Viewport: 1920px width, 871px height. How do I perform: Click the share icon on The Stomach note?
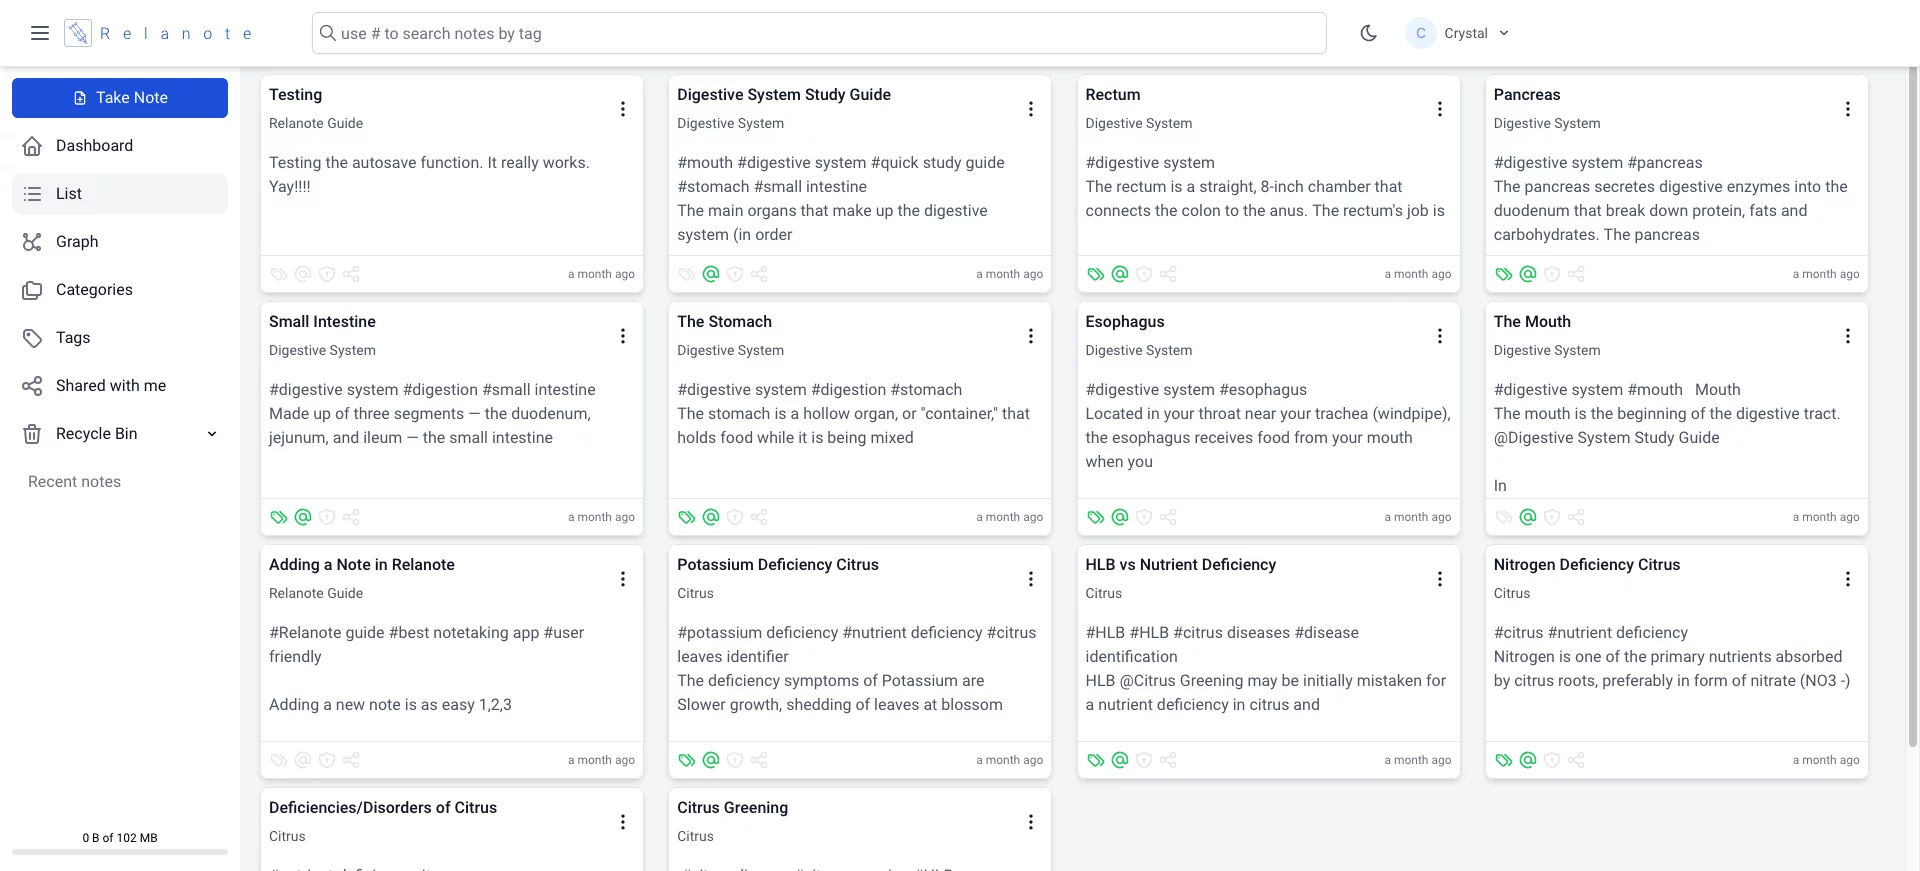[x=759, y=517]
